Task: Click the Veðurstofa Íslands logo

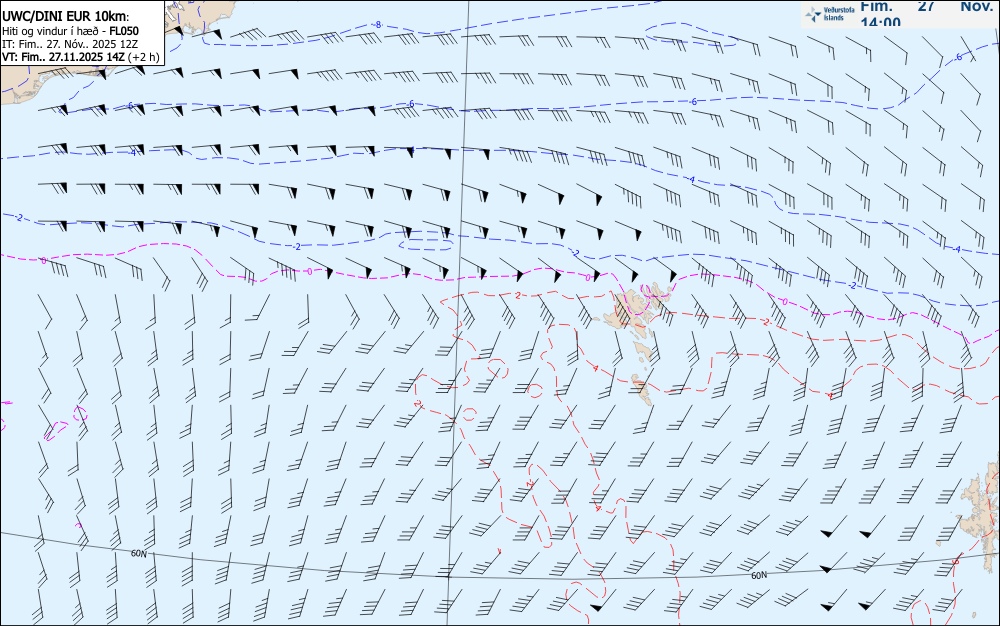Action: 829,14
